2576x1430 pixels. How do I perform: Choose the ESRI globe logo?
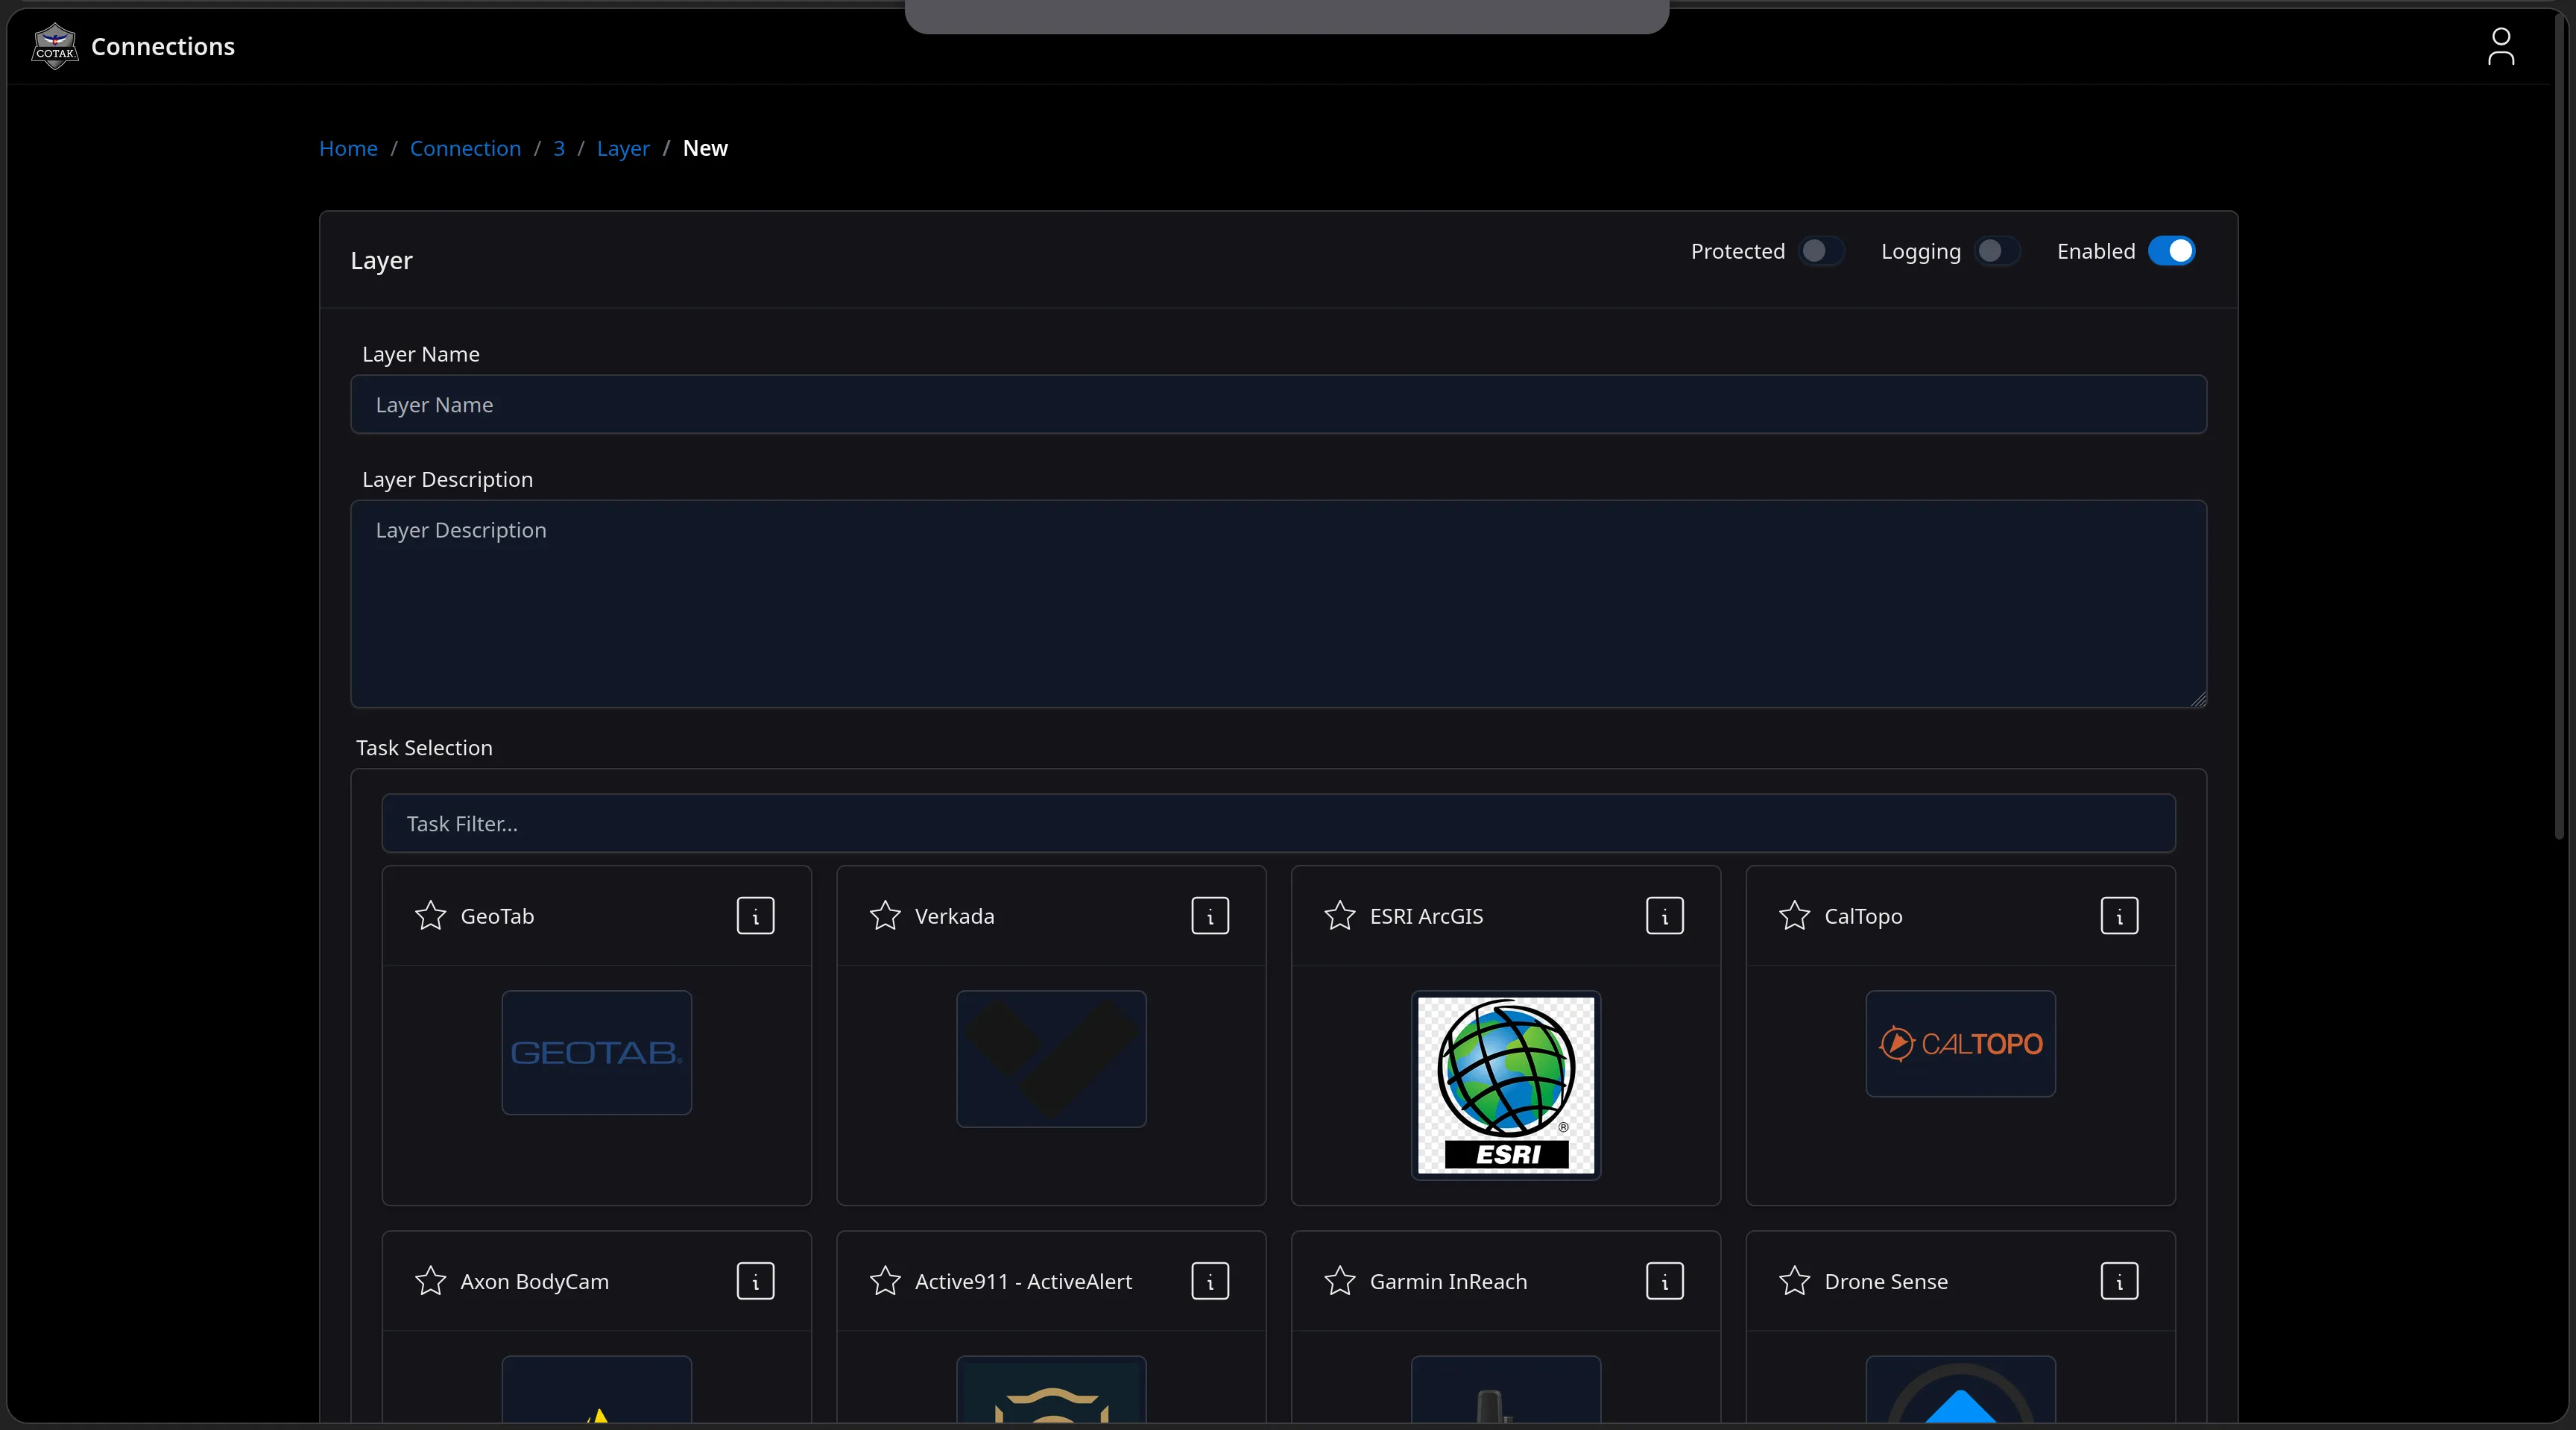click(1505, 1085)
